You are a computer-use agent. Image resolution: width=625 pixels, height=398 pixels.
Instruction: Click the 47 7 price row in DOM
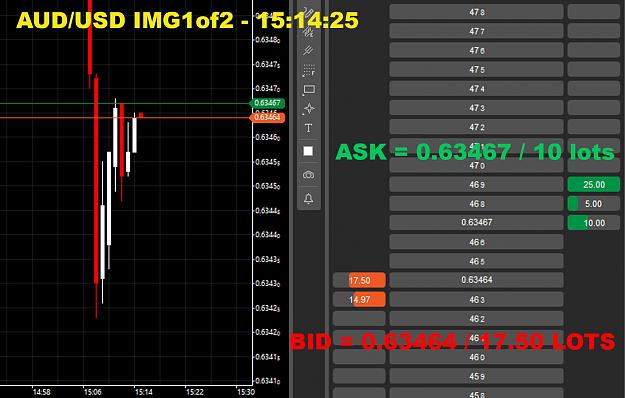click(476, 31)
